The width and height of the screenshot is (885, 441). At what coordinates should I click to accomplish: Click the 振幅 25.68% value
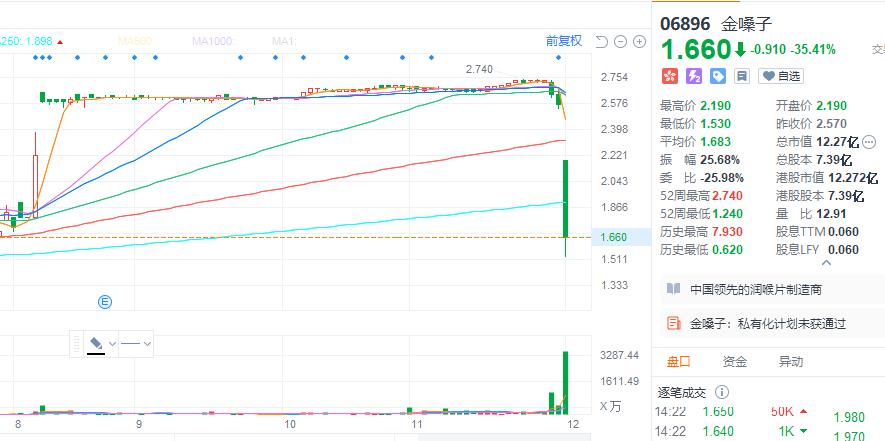[x=720, y=160]
